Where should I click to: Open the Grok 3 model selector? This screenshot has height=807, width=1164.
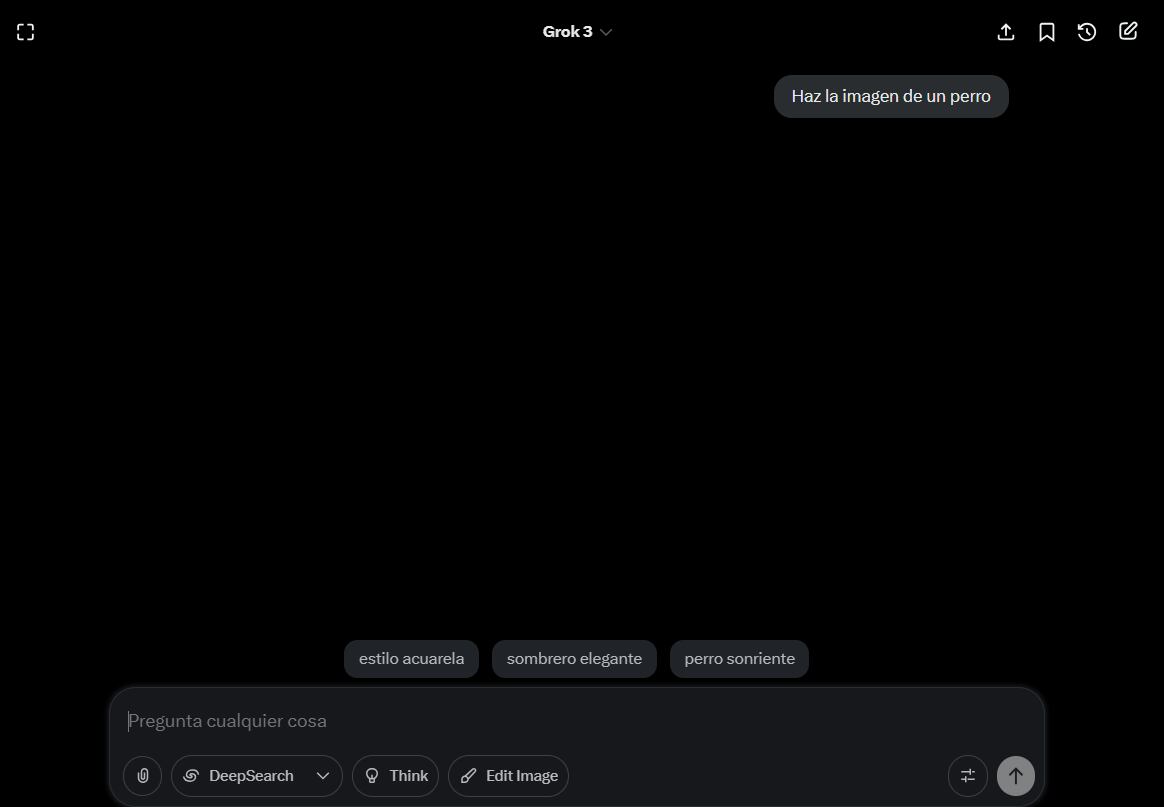coord(577,31)
